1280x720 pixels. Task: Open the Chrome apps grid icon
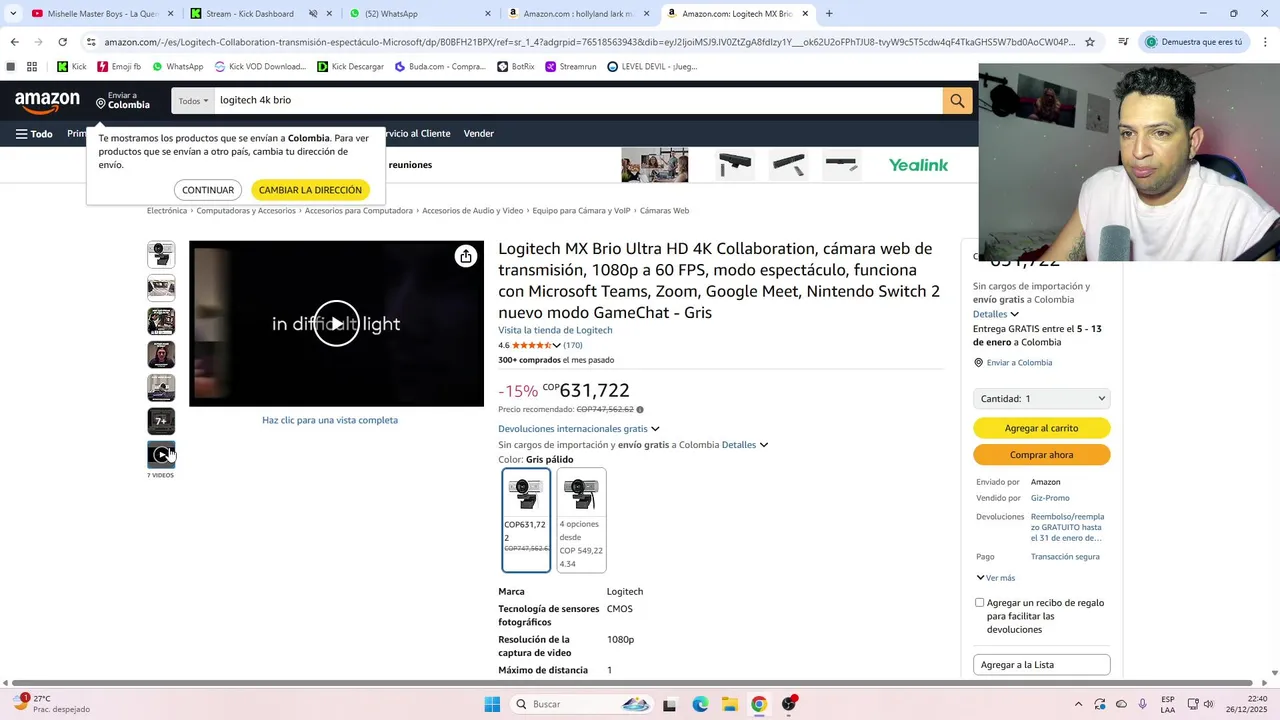point(32,67)
